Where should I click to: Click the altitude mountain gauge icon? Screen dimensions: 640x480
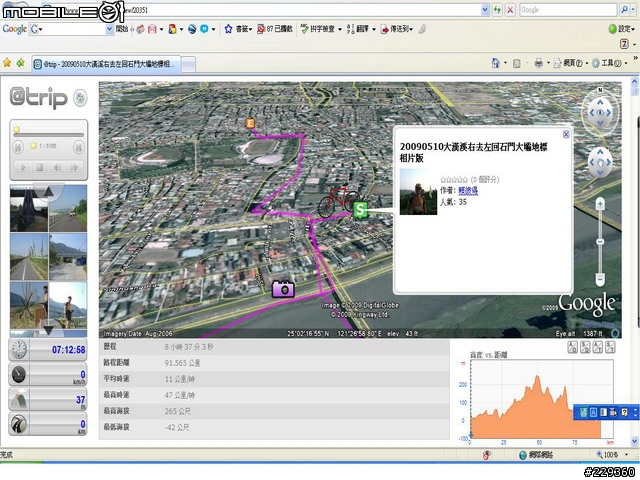[19, 400]
